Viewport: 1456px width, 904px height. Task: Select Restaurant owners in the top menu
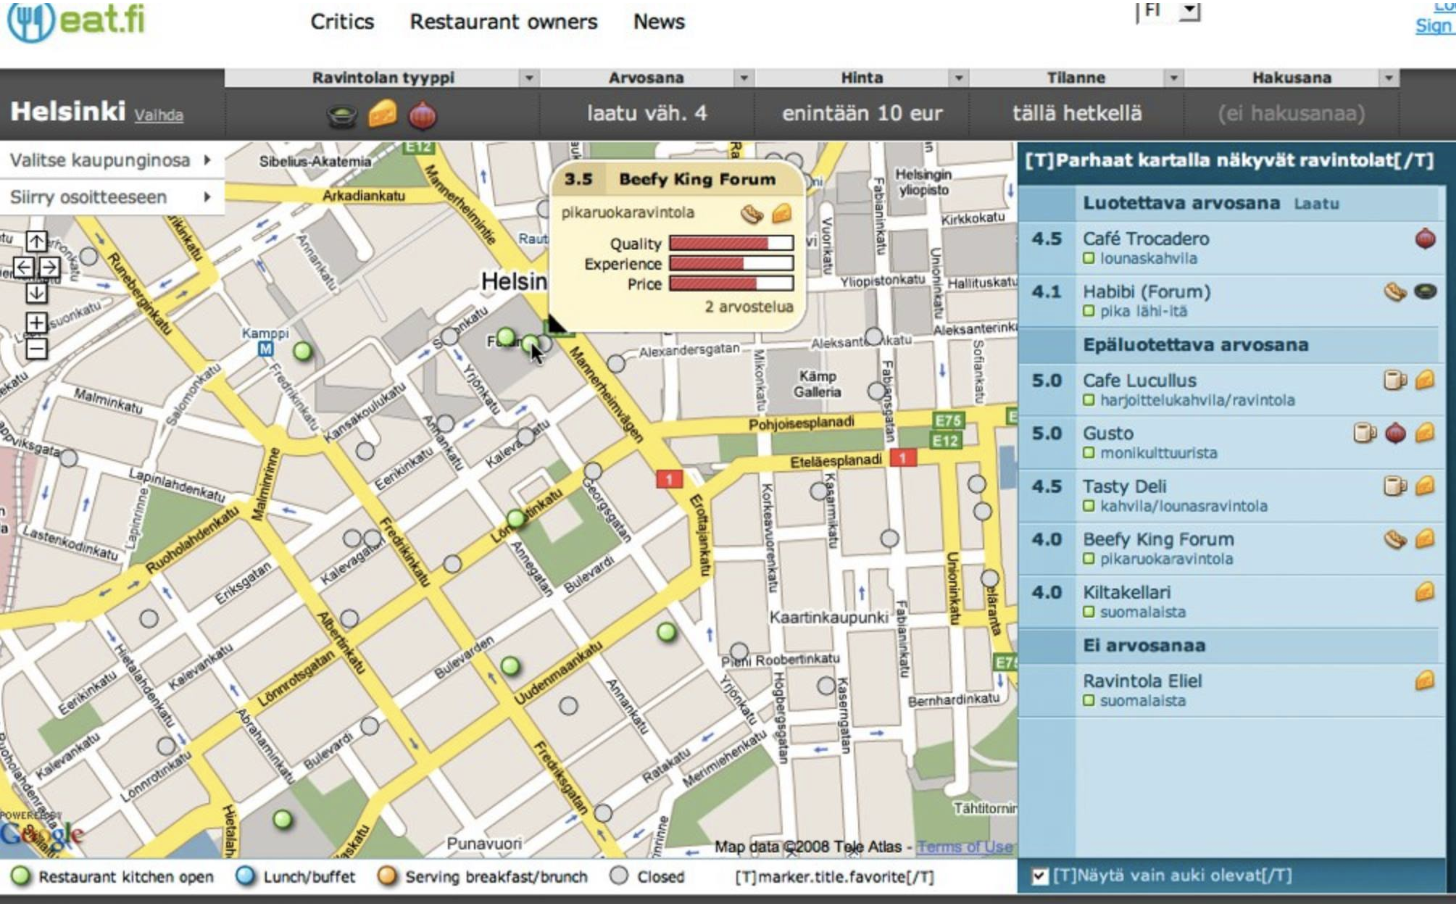501,22
